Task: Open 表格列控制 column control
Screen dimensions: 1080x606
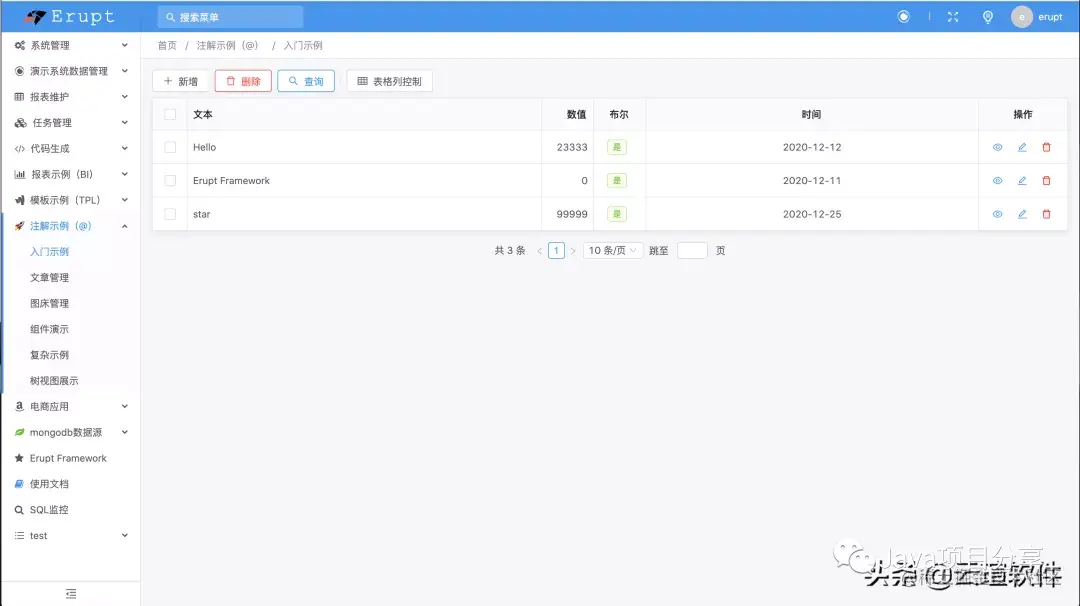Action: (x=390, y=81)
